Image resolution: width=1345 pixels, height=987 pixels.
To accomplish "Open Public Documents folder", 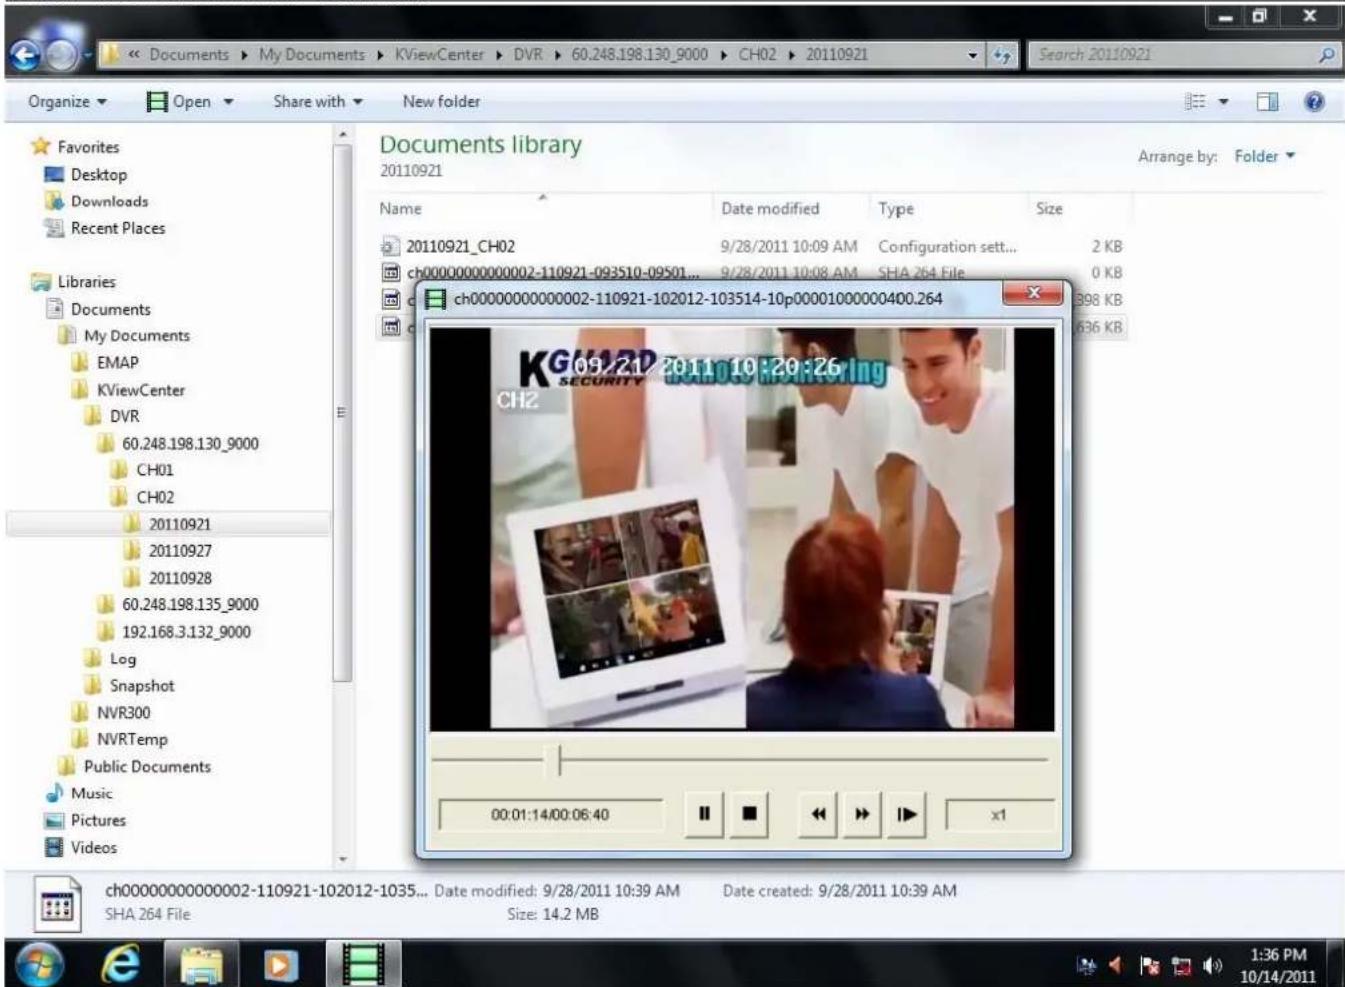I will click(147, 767).
